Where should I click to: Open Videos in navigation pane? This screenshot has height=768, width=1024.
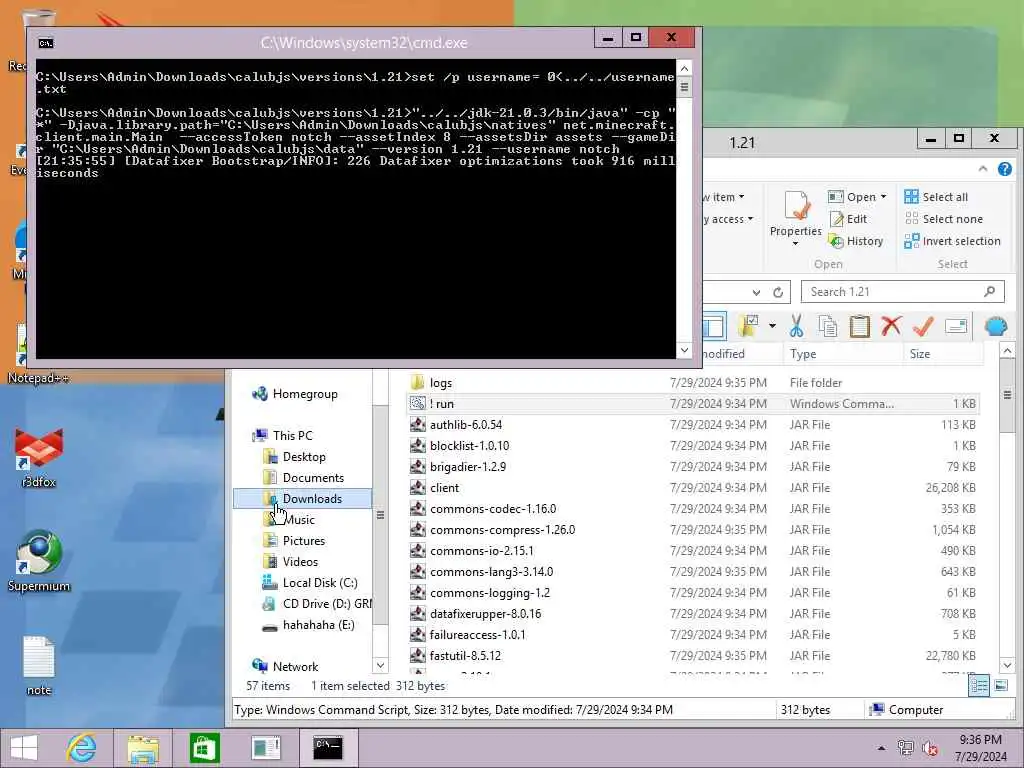(290, 562)
